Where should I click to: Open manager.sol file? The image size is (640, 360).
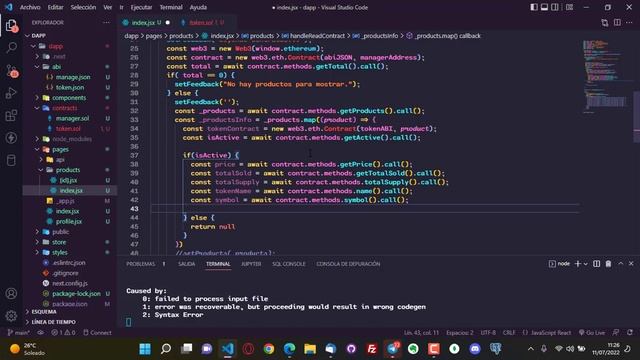[x=72, y=118]
